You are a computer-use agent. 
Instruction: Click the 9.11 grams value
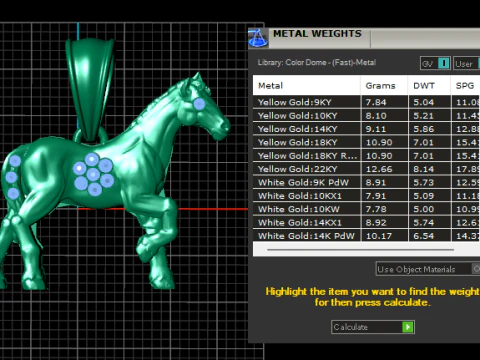pos(376,129)
